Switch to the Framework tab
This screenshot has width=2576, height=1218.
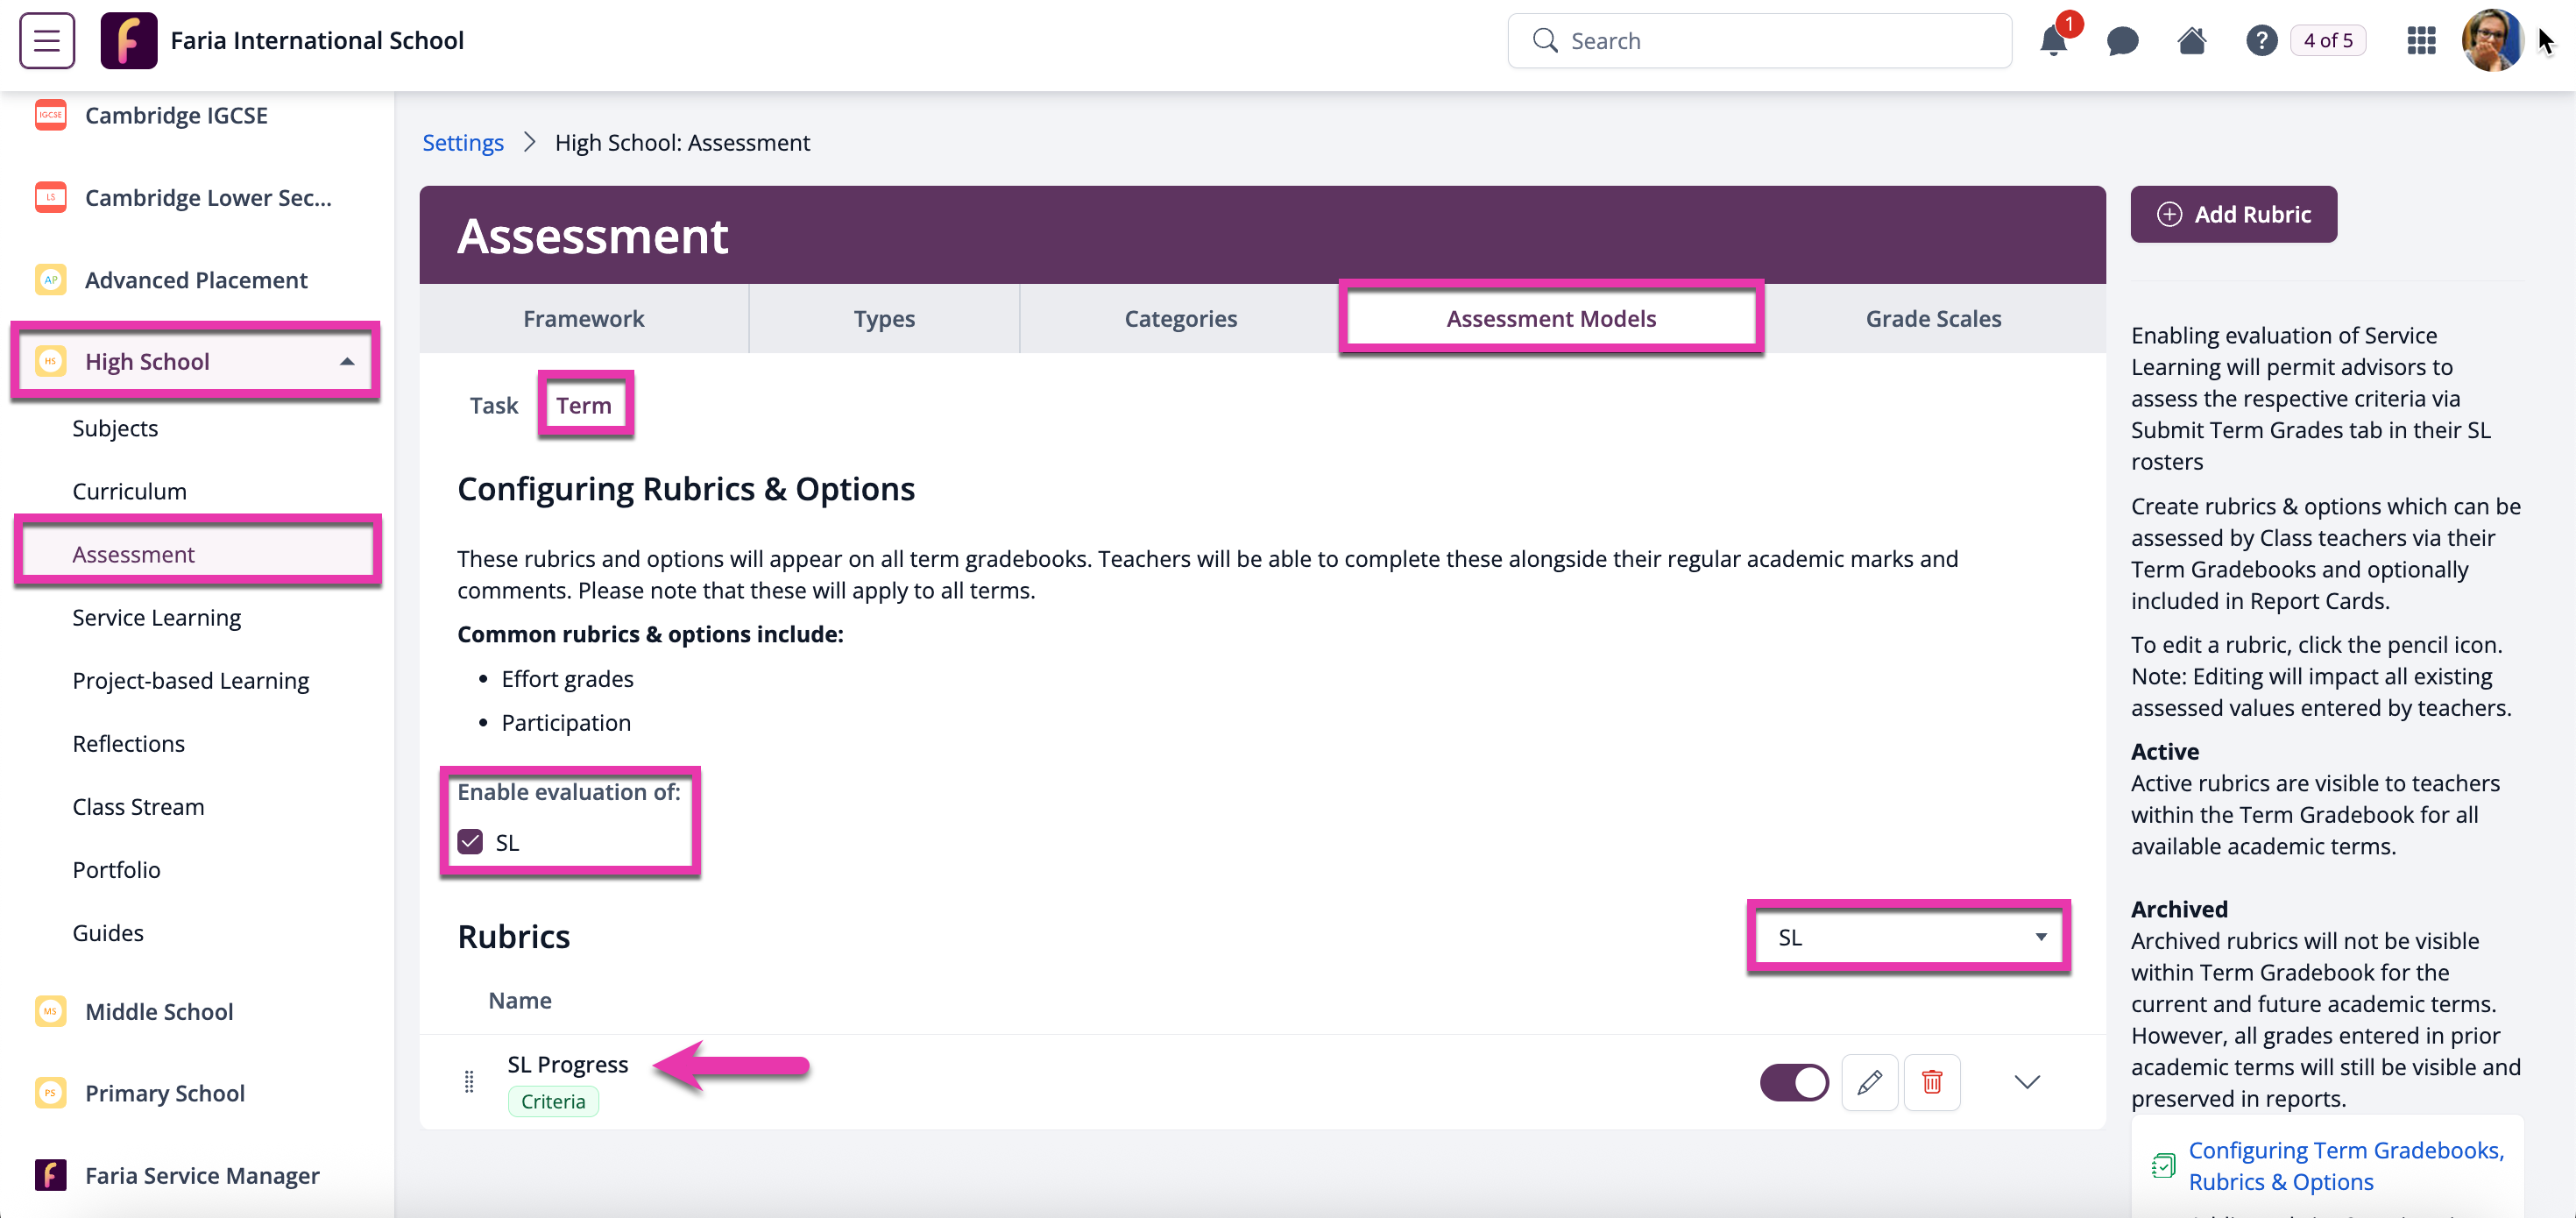pyautogui.click(x=584, y=319)
